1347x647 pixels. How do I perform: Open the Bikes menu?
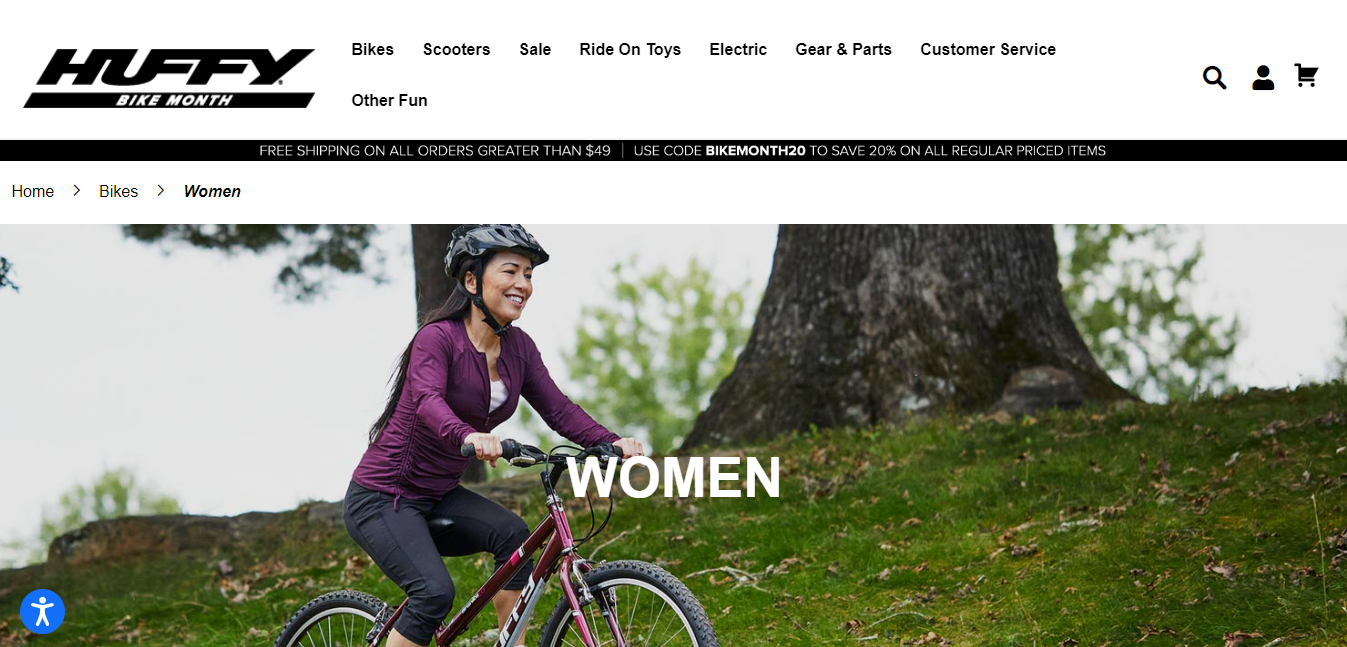pos(373,49)
